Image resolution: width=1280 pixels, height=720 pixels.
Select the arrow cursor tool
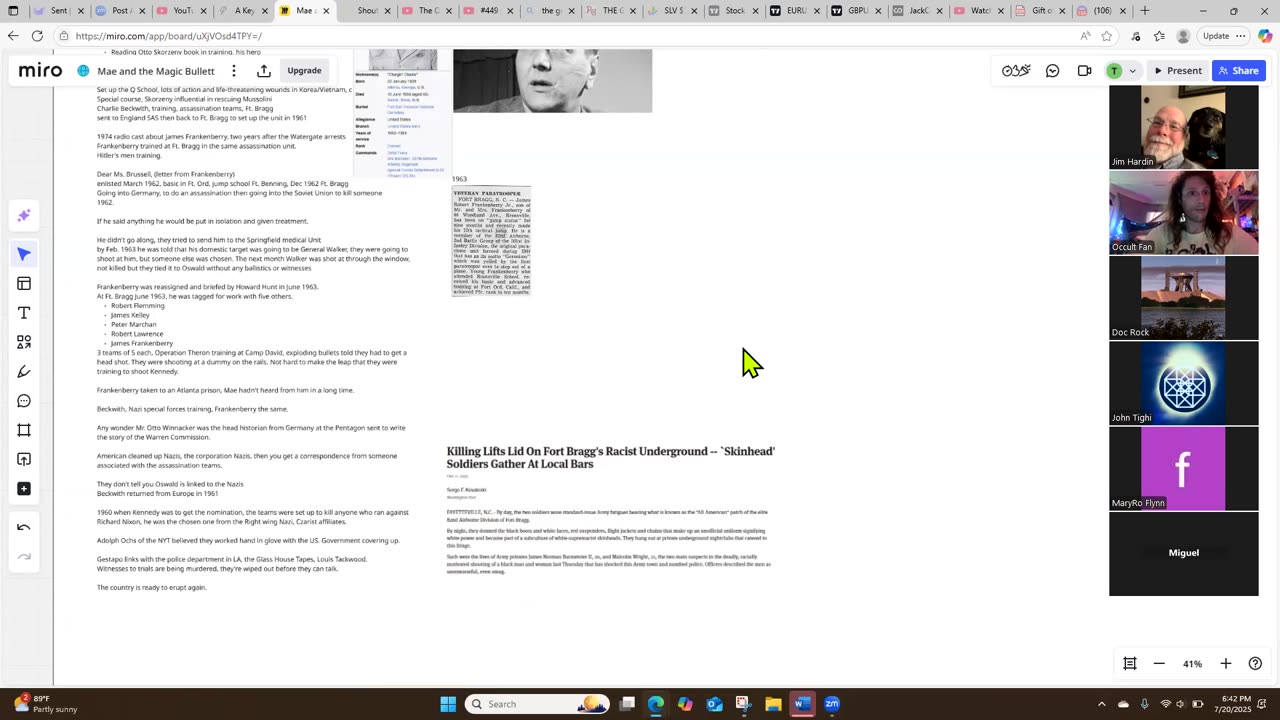coord(24,254)
